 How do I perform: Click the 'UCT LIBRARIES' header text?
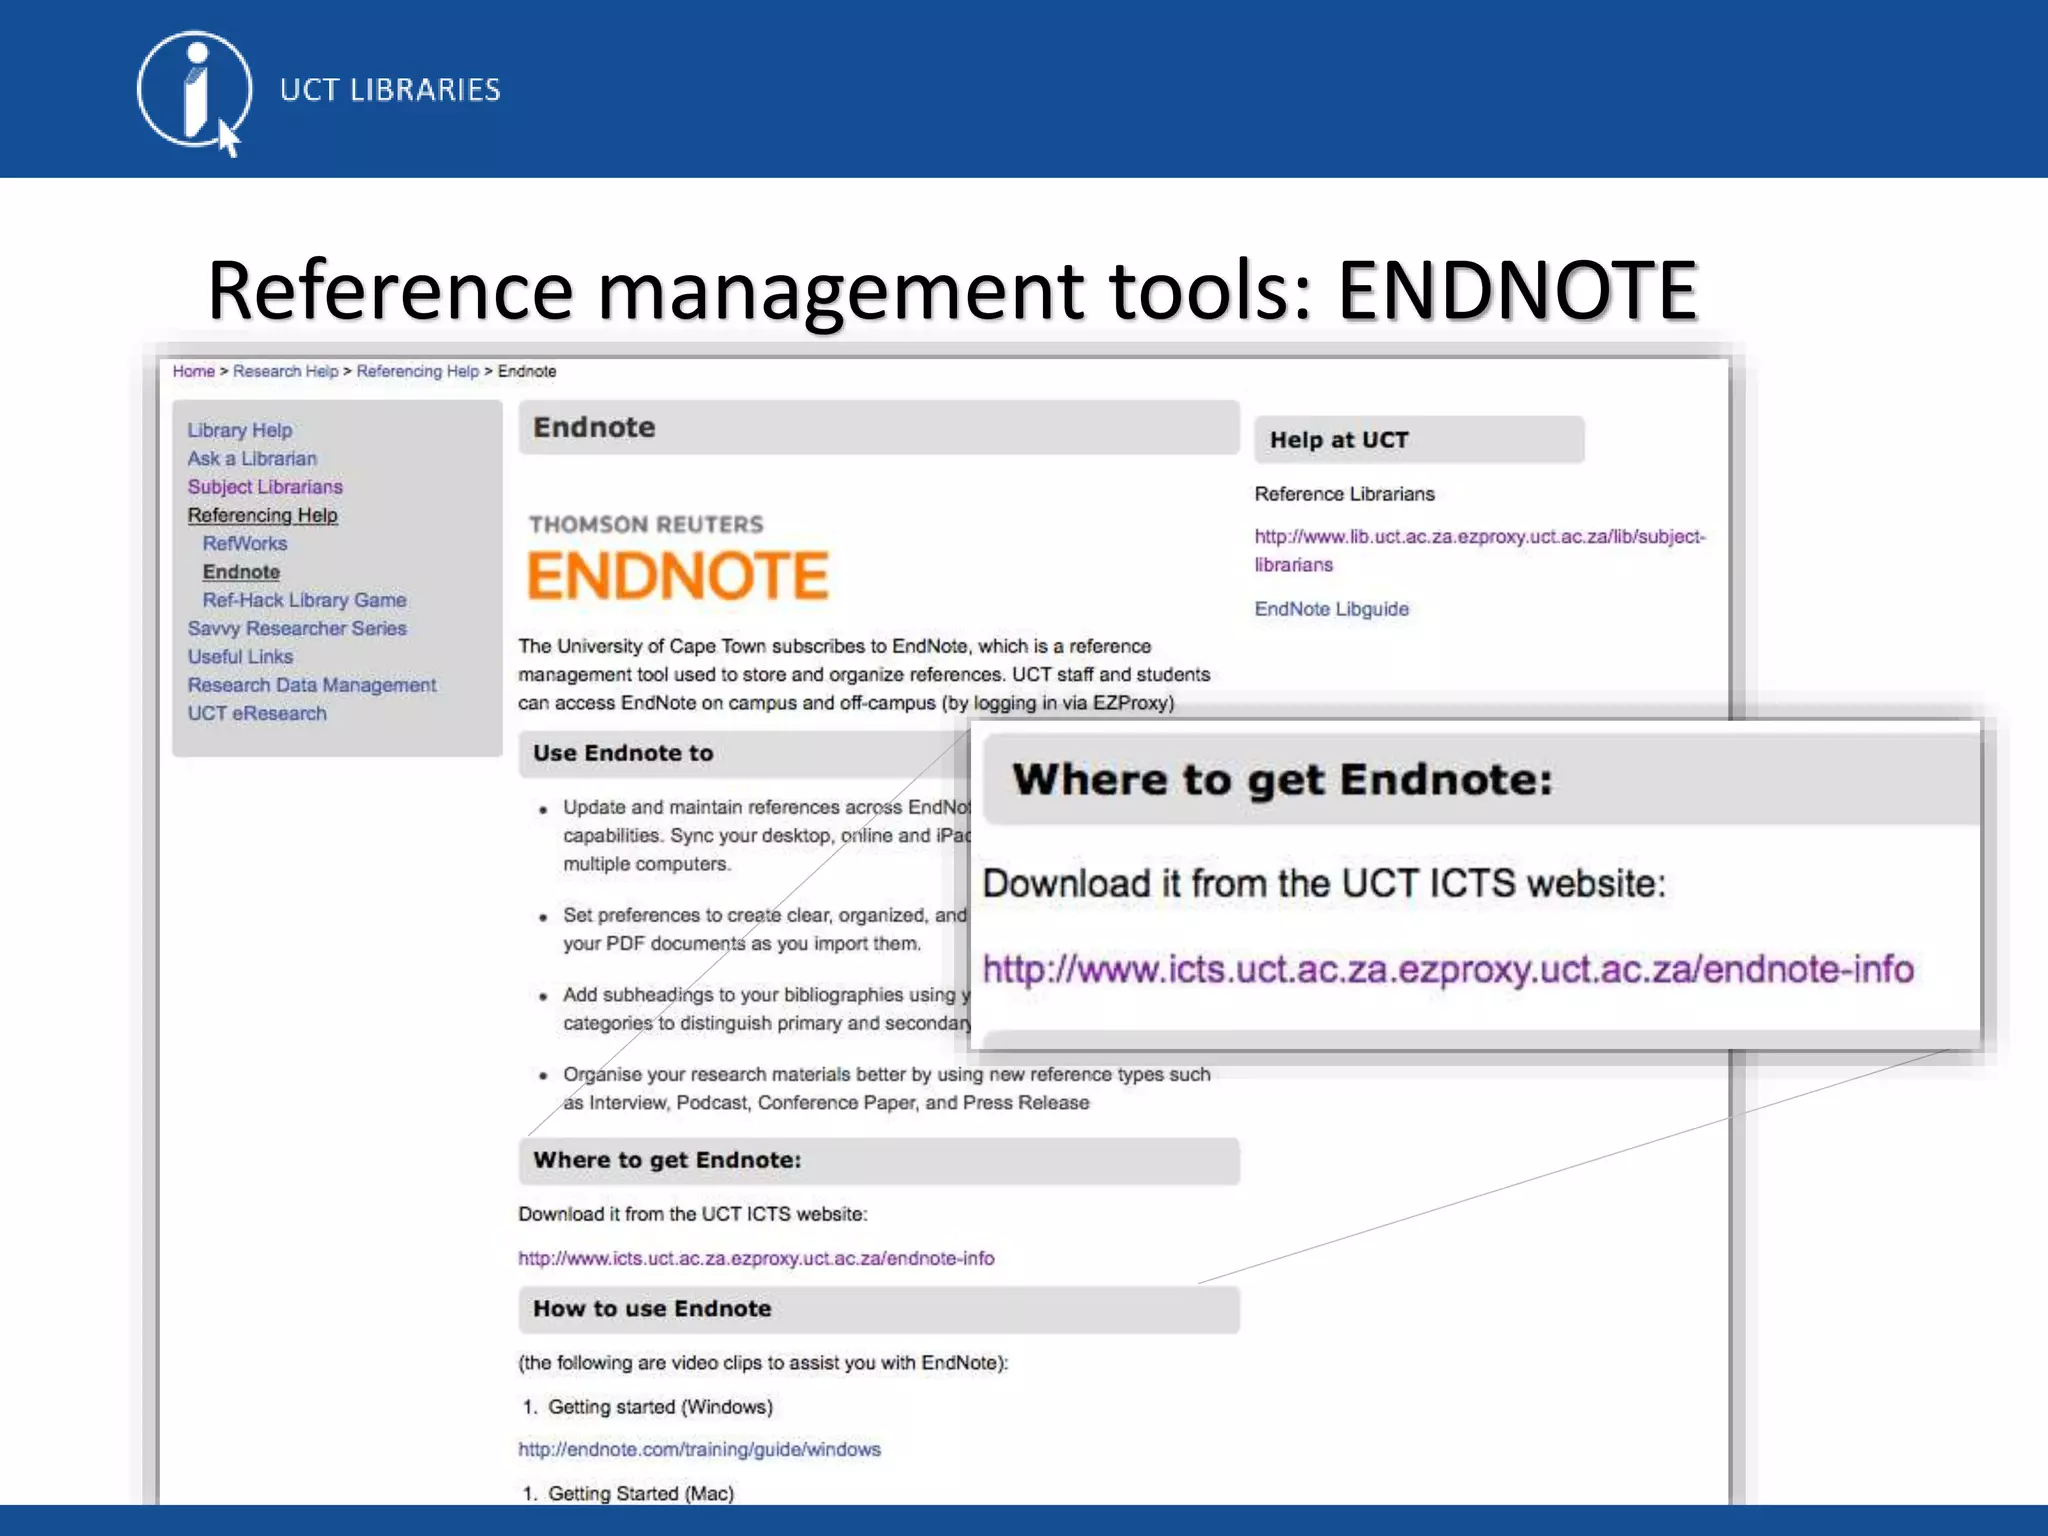coord(390,90)
